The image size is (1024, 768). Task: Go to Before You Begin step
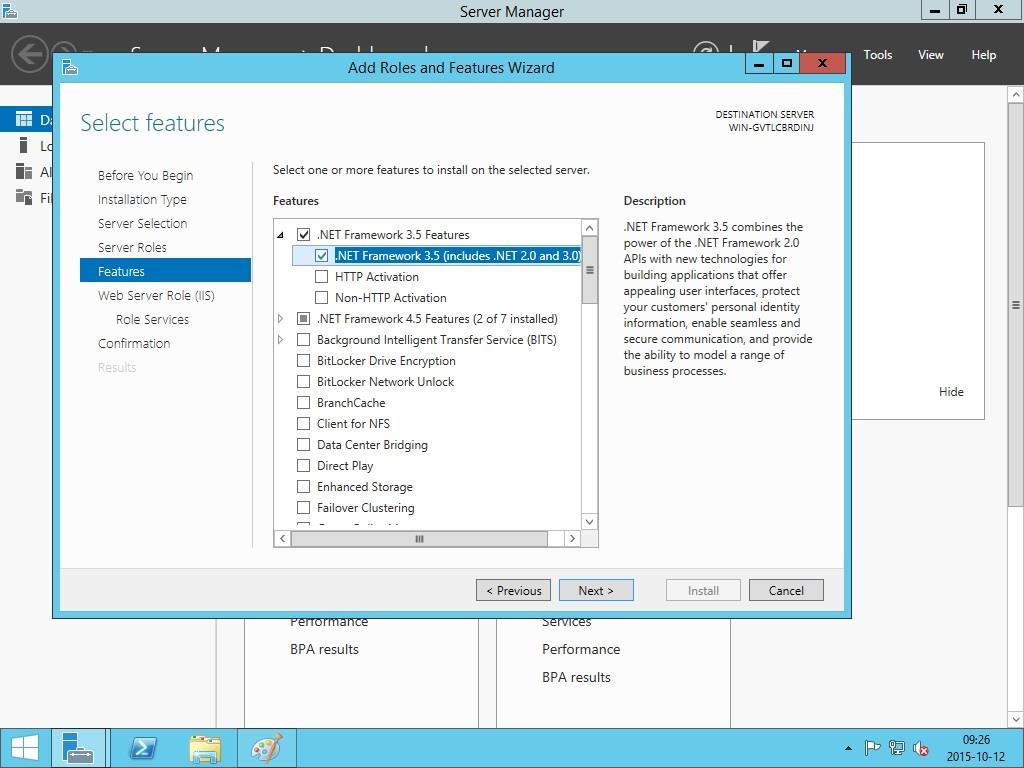(145, 175)
